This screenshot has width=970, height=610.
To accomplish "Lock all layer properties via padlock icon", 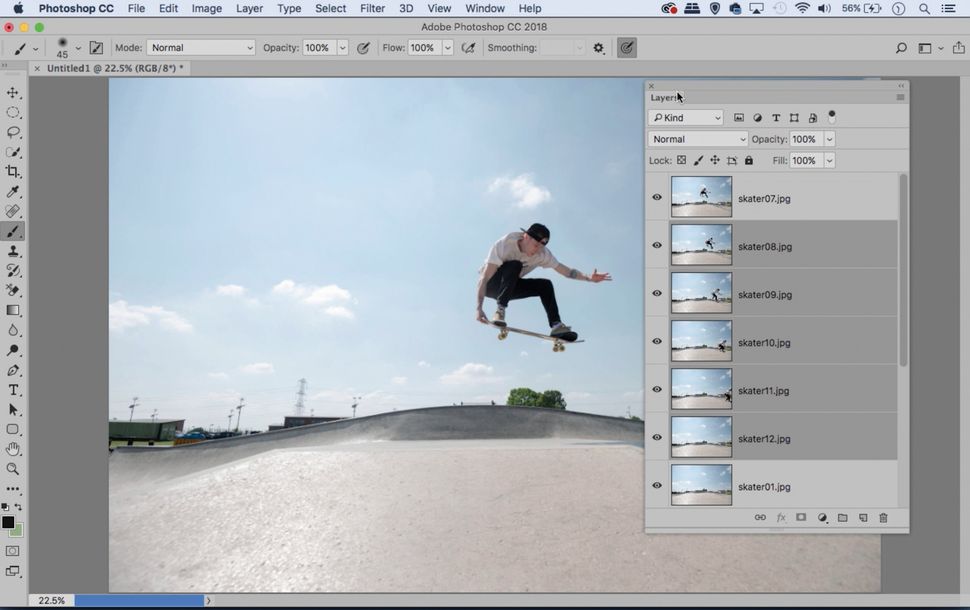I will (748, 160).
